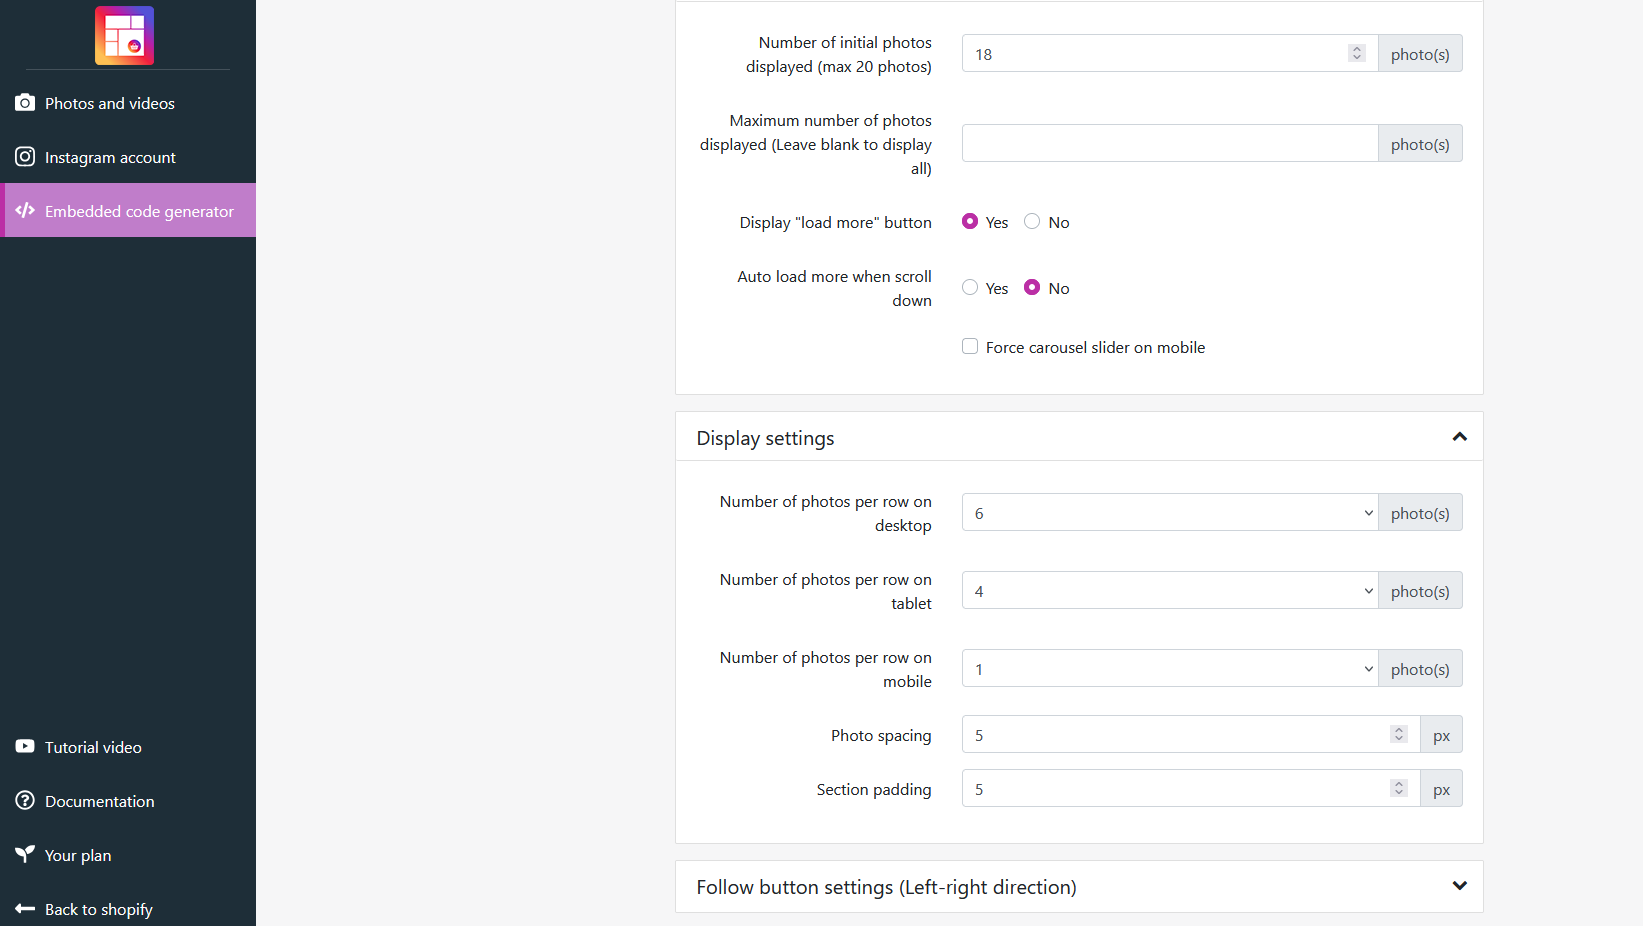This screenshot has height=926, width=1643.
Task: Click the Tutorial video play icon
Action: click(x=25, y=747)
